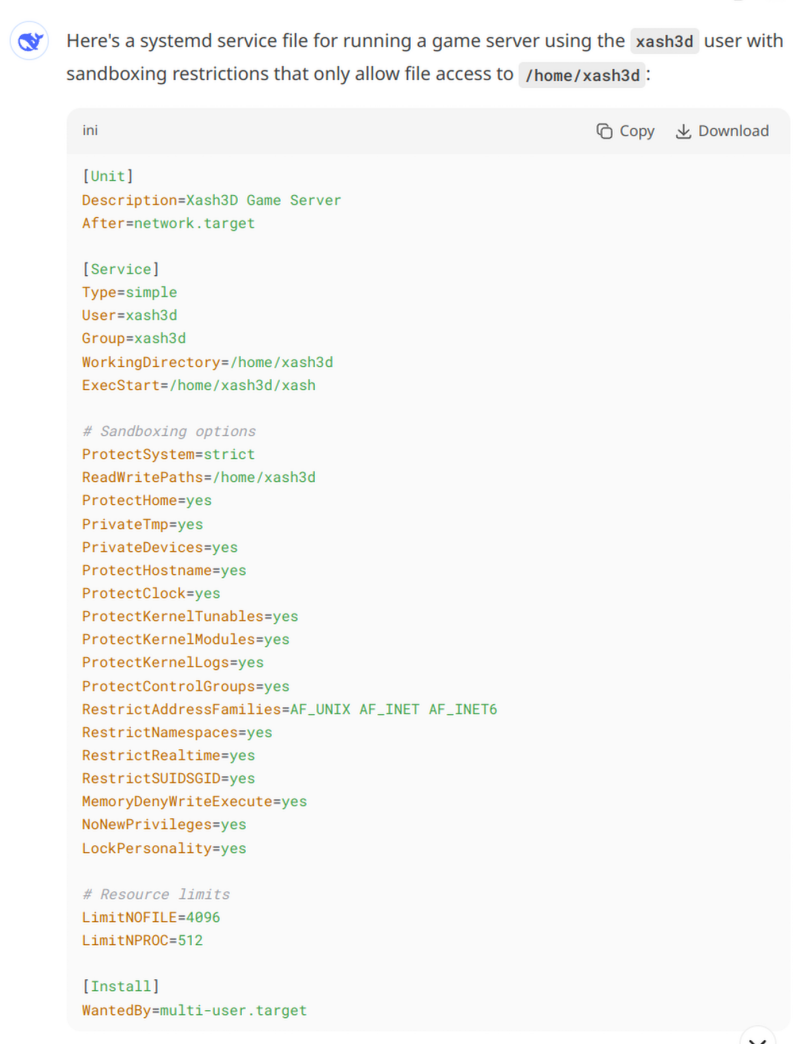Click the 'User=xash3d' line
This screenshot has width=807, height=1044.
pos(130,316)
